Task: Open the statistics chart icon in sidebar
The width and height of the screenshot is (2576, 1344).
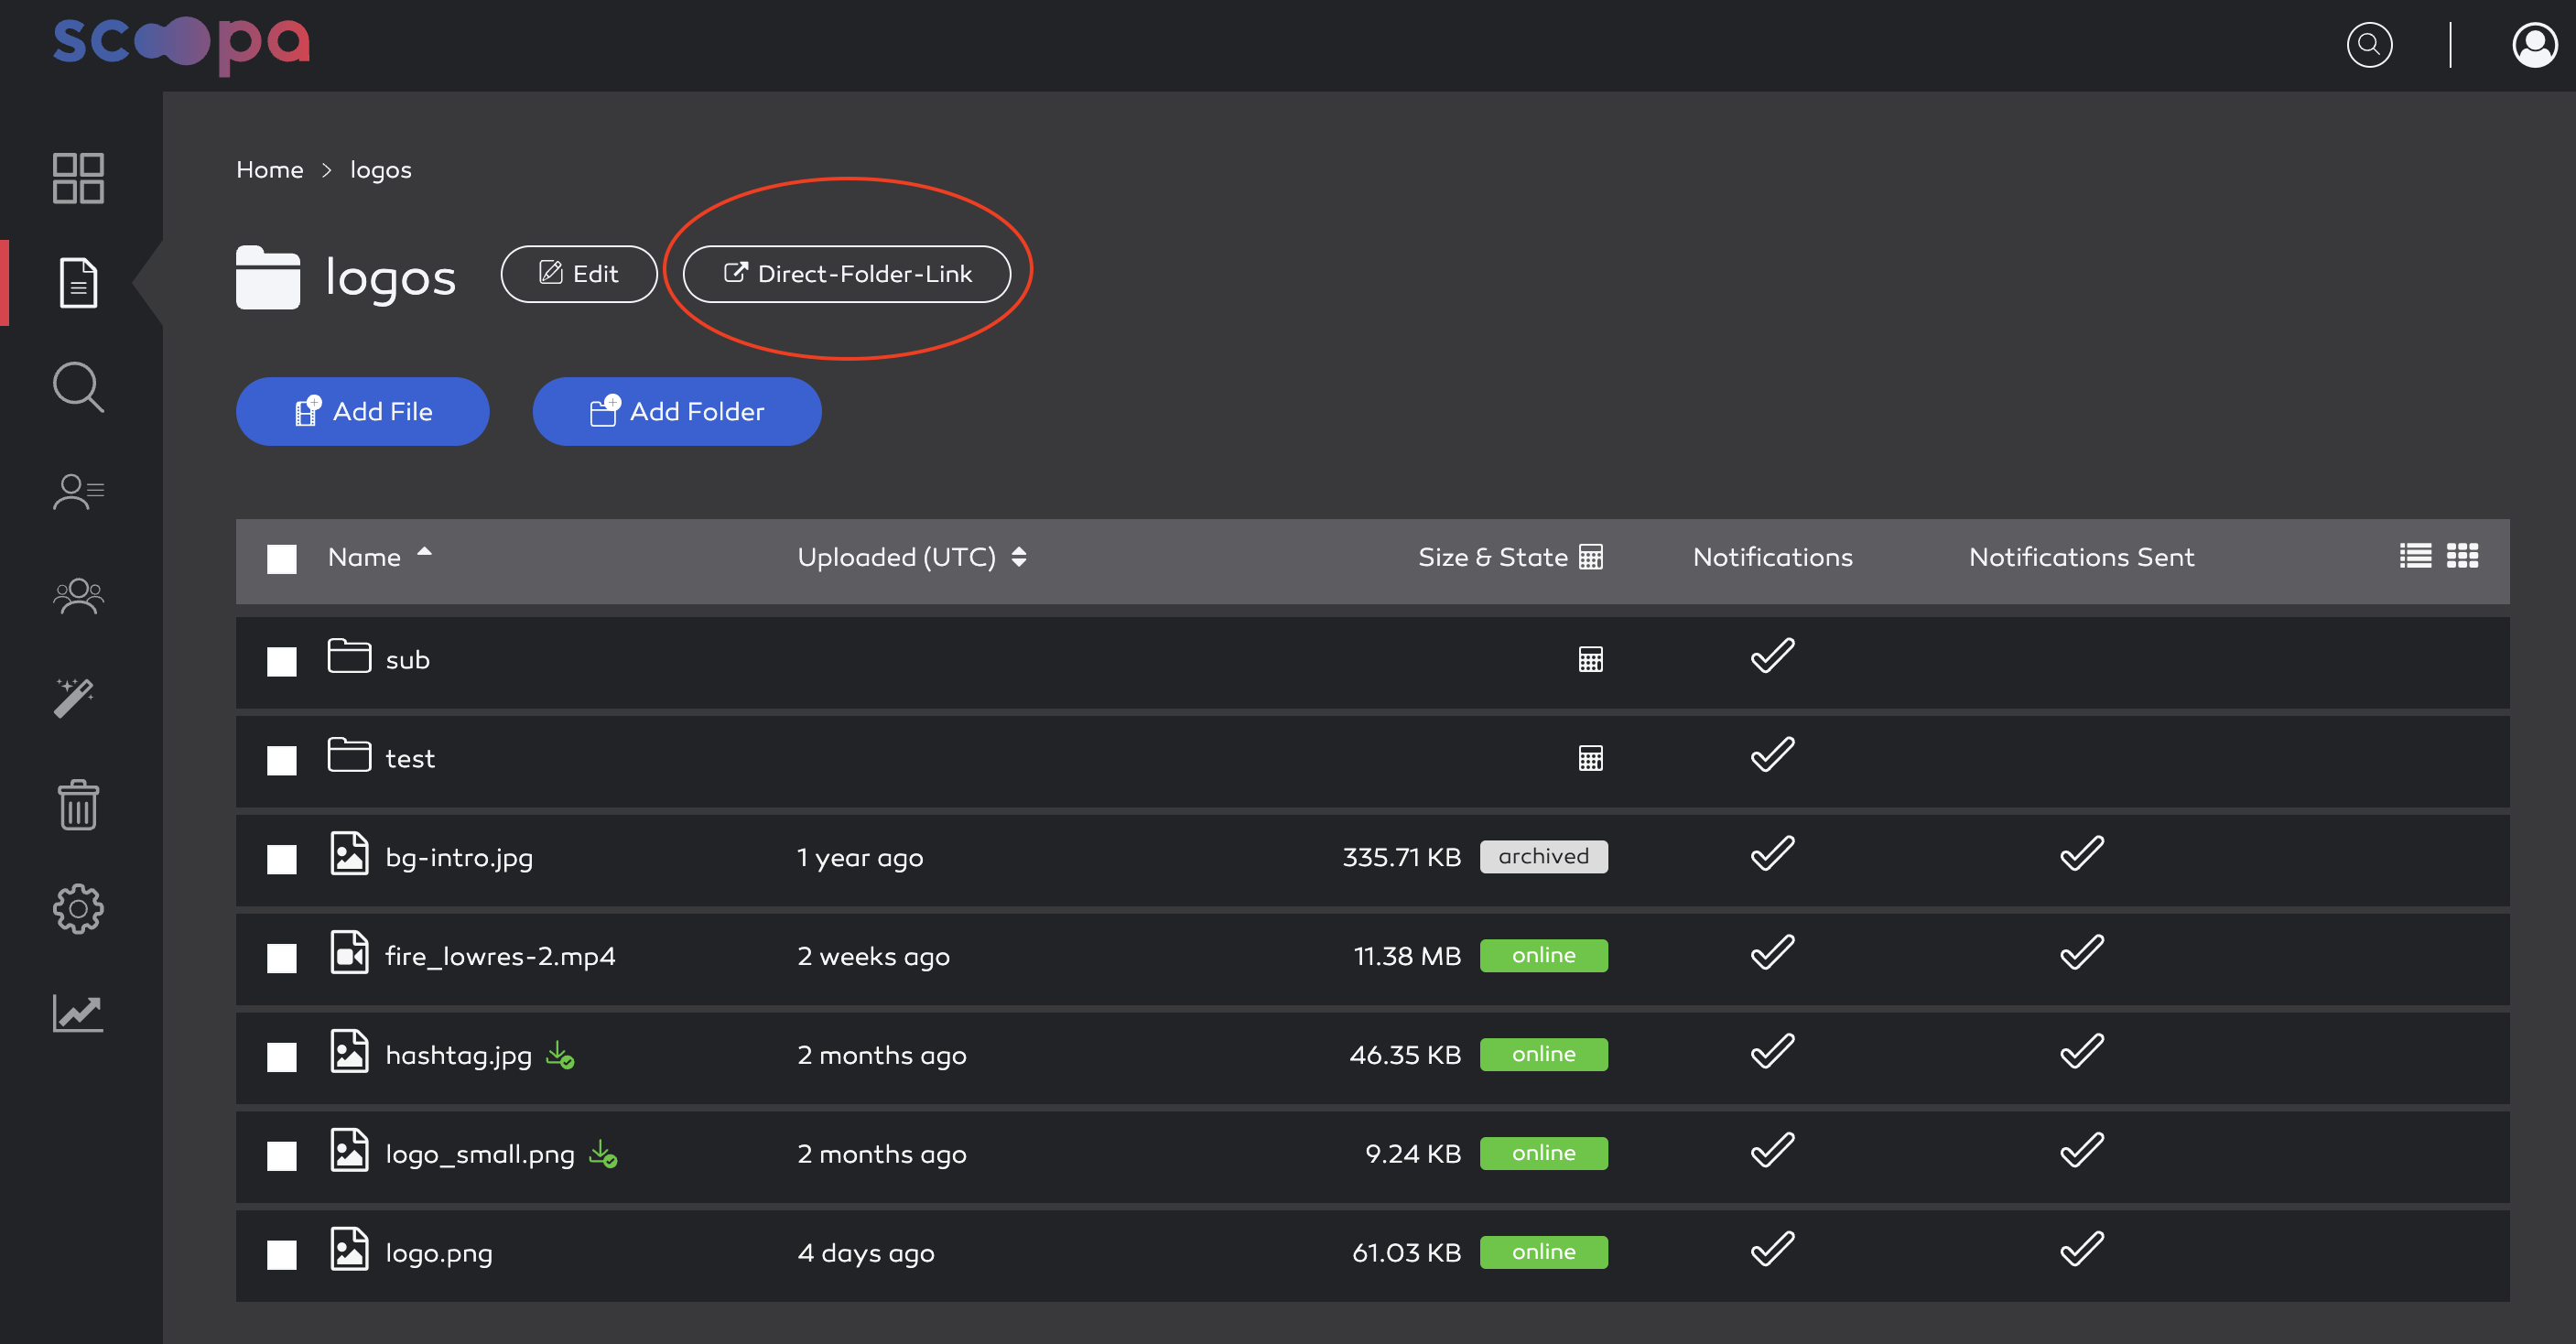Action: [78, 1013]
